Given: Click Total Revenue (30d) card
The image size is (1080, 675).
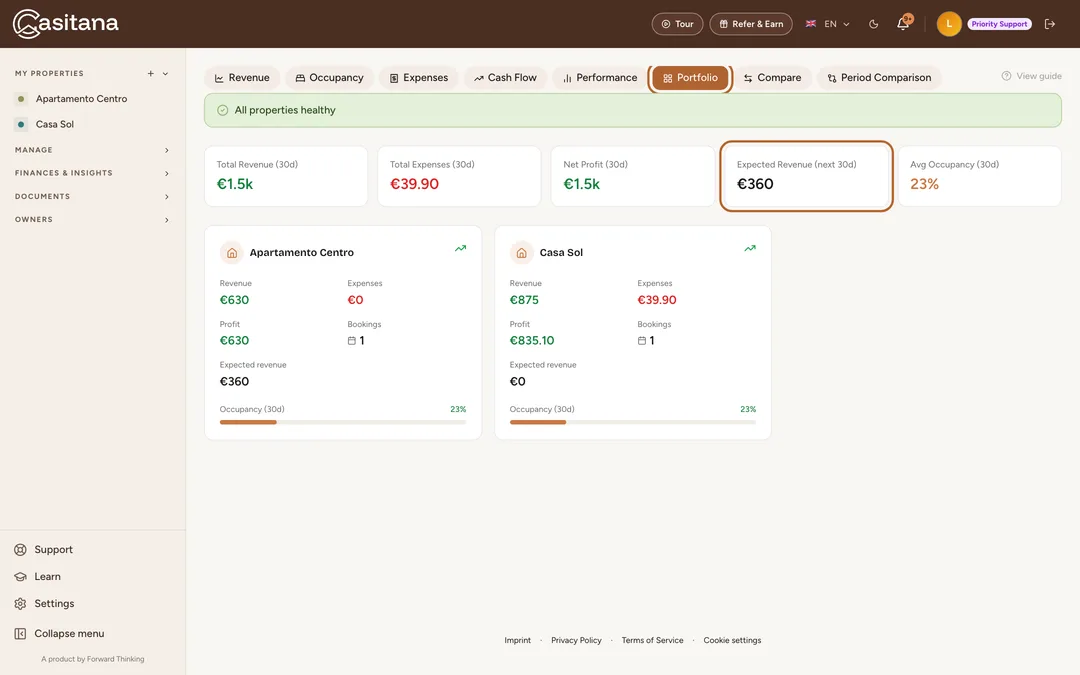Looking at the screenshot, I should [x=286, y=176].
